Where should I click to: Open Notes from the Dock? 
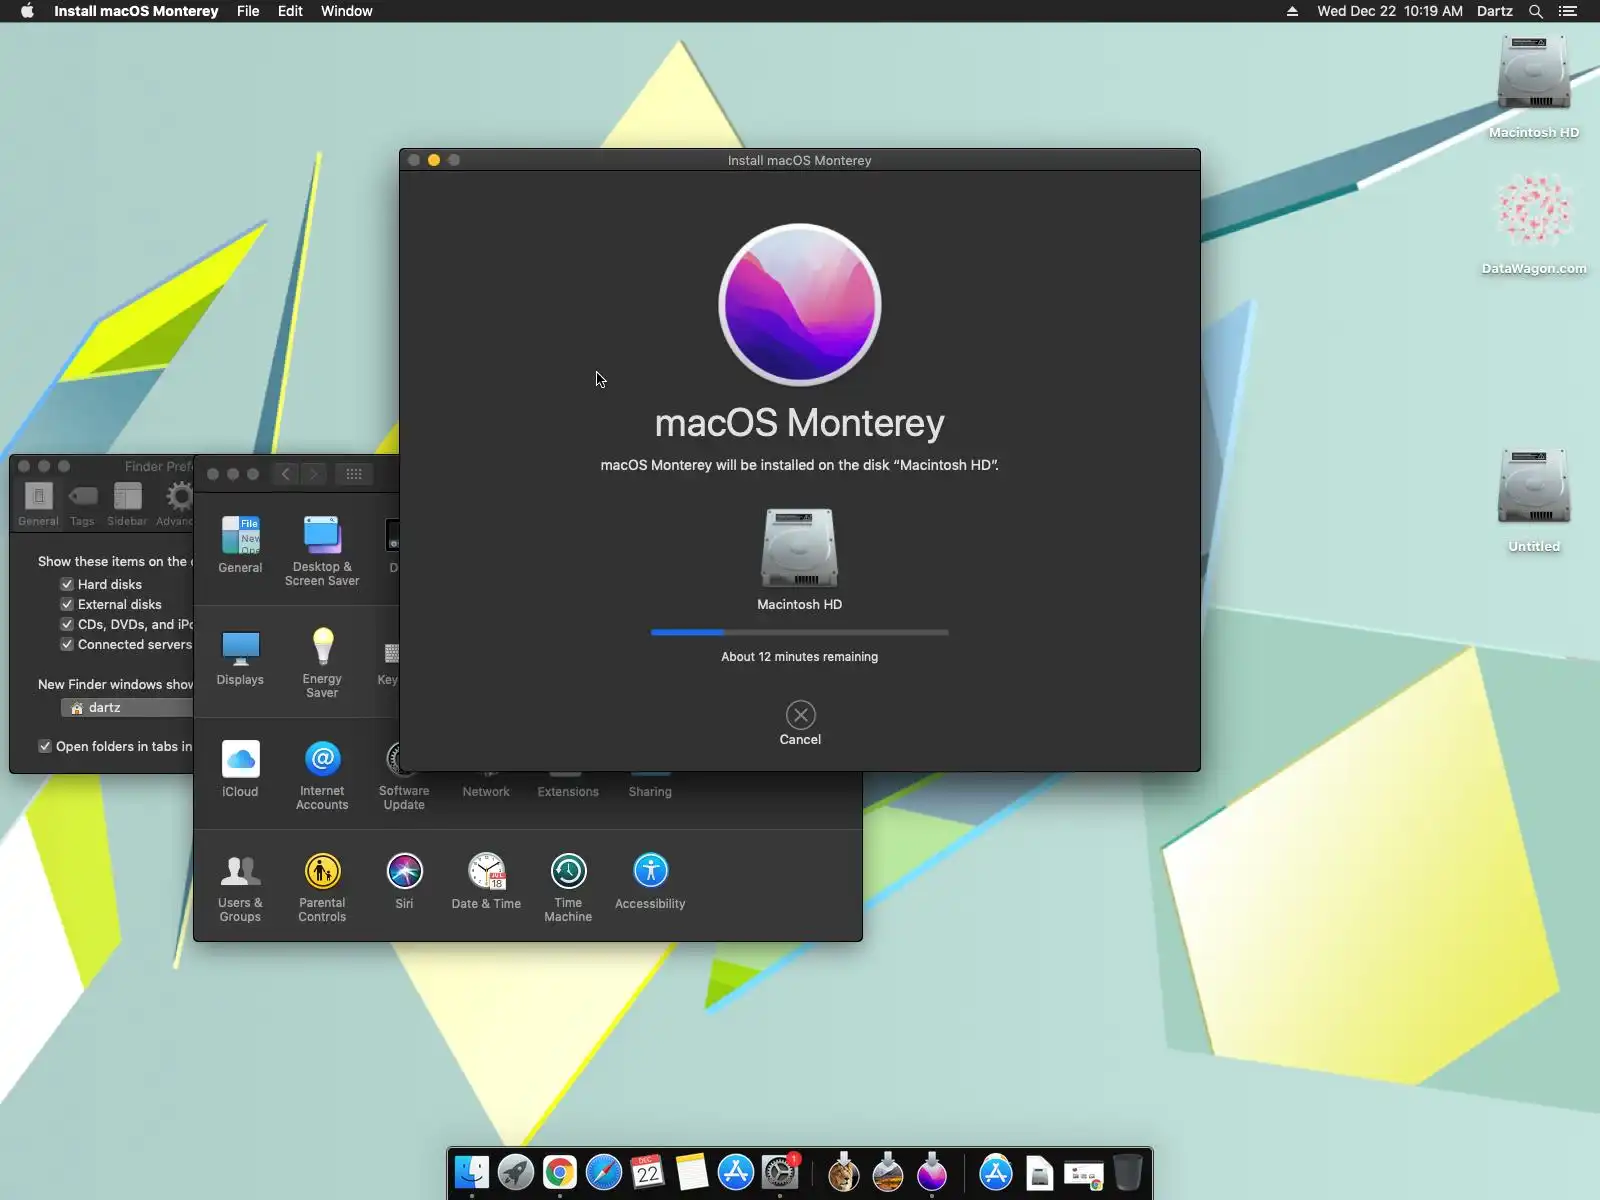point(692,1172)
